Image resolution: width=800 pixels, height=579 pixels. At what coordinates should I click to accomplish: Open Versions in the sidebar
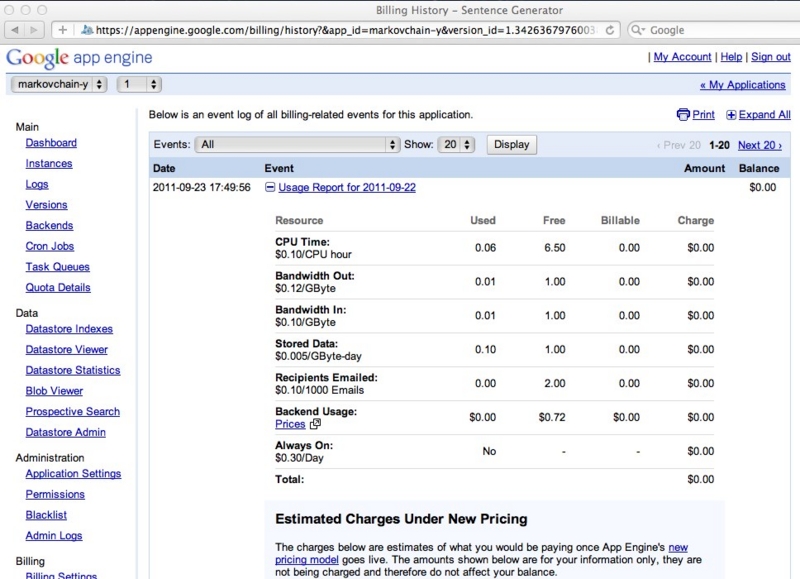coord(46,205)
